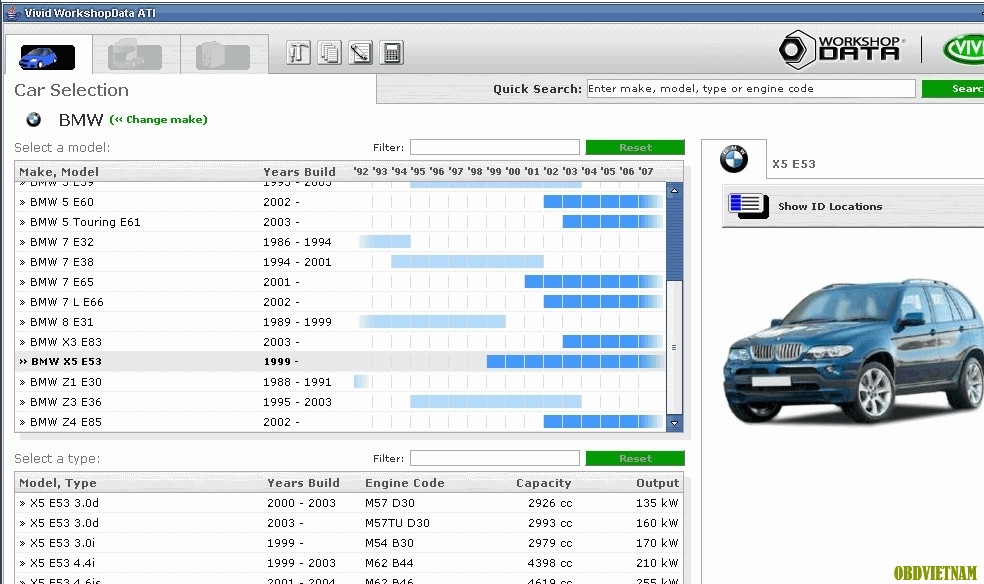Click the Vivid WorkshopData title bar icon
984x584 pixels.
point(12,13)
